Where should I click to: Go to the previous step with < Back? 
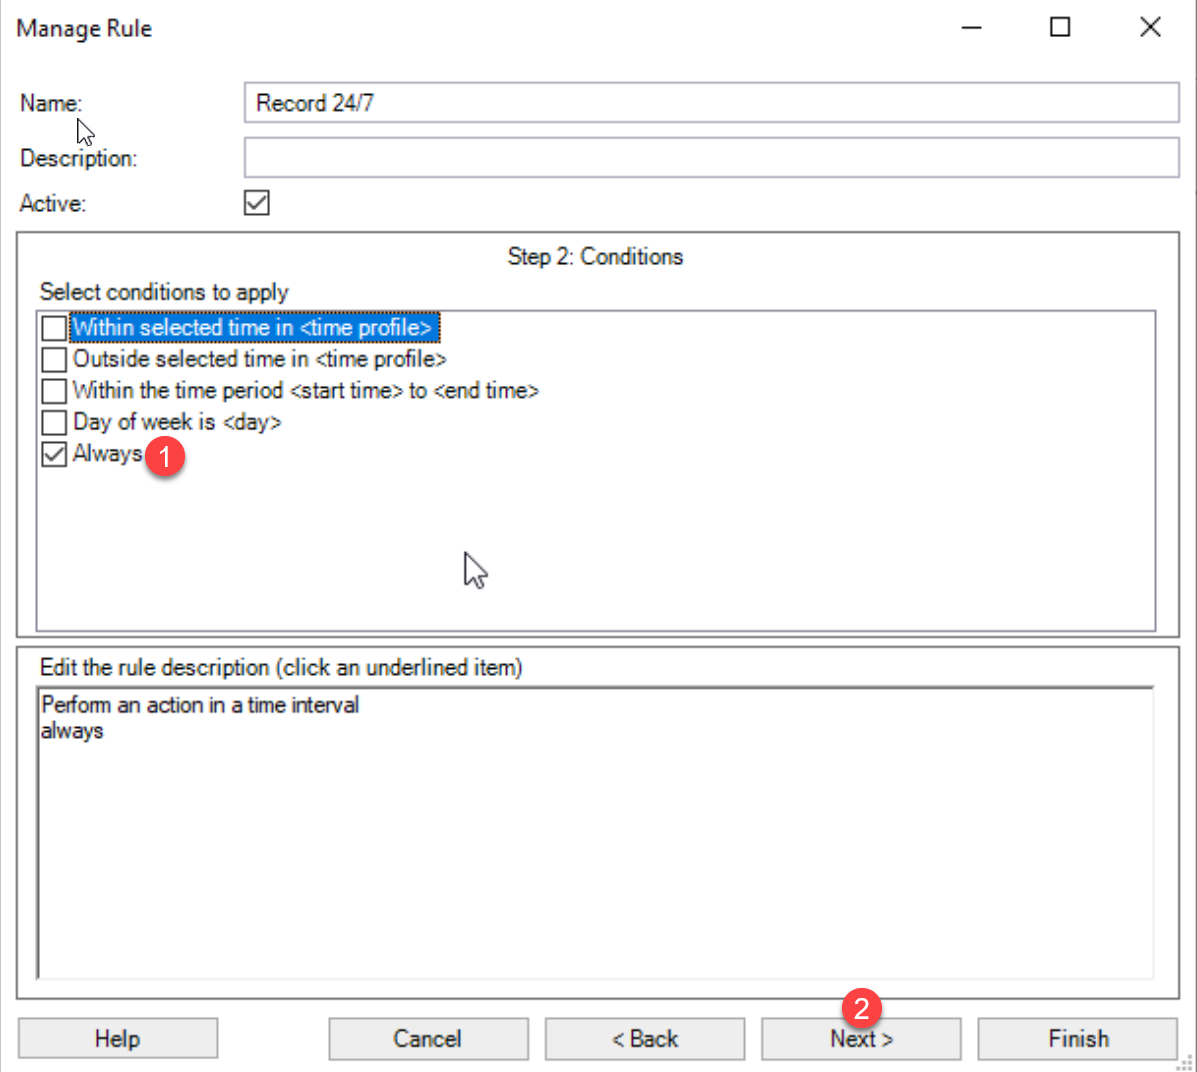click(645, 1039)
